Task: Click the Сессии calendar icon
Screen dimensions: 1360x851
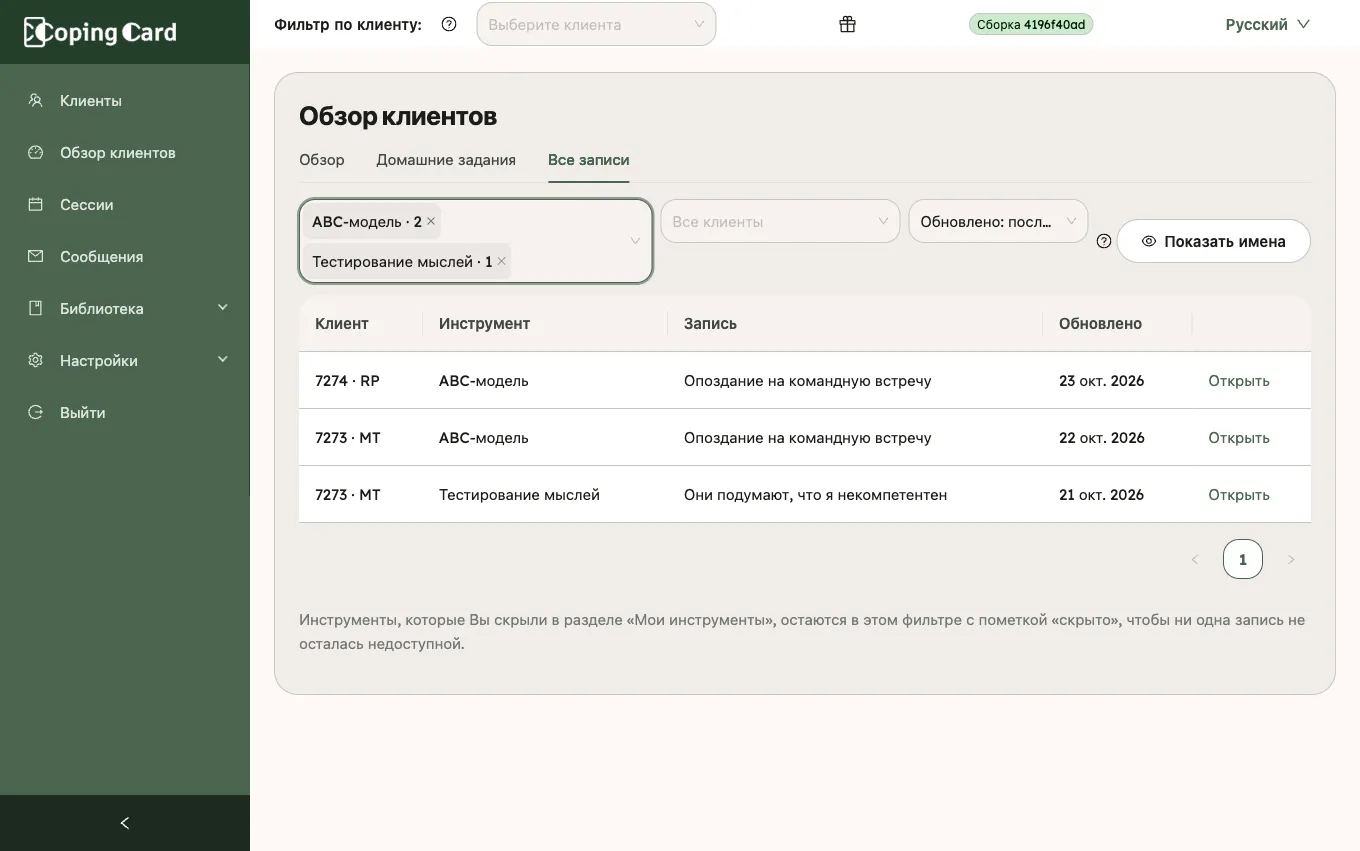Action: coord(36,204)
